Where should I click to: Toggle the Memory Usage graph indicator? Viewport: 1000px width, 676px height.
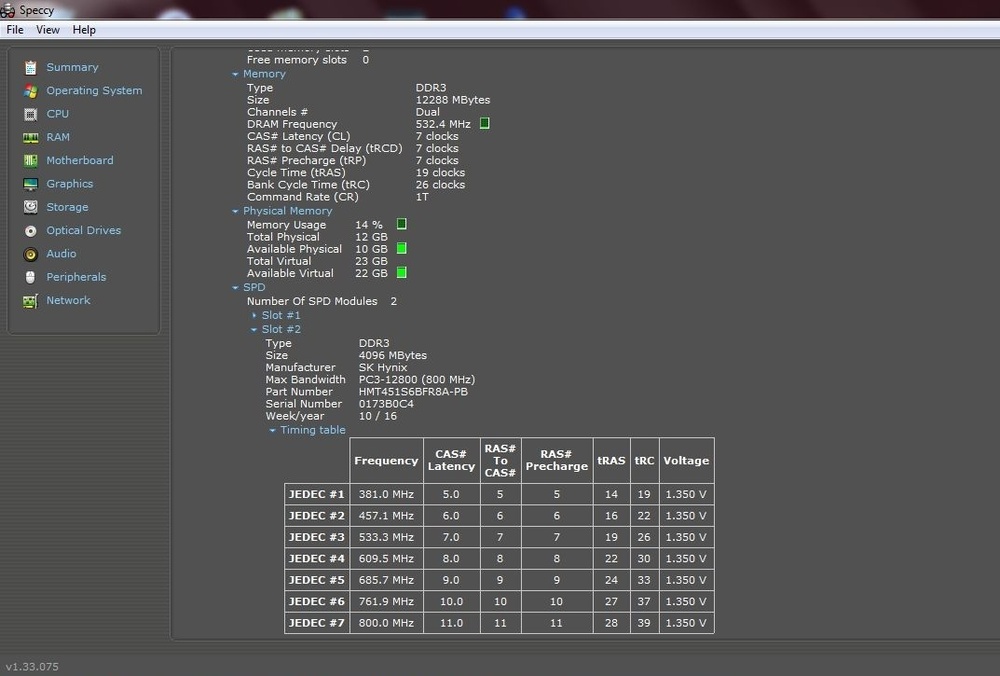(x=402, y=224)
